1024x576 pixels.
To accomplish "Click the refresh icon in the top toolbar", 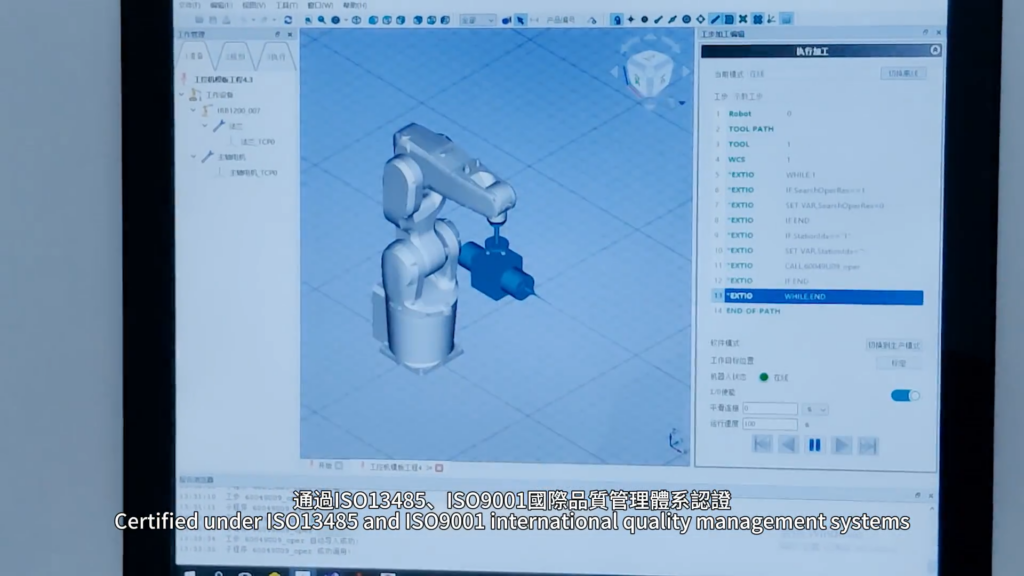I will pos(288,20).
